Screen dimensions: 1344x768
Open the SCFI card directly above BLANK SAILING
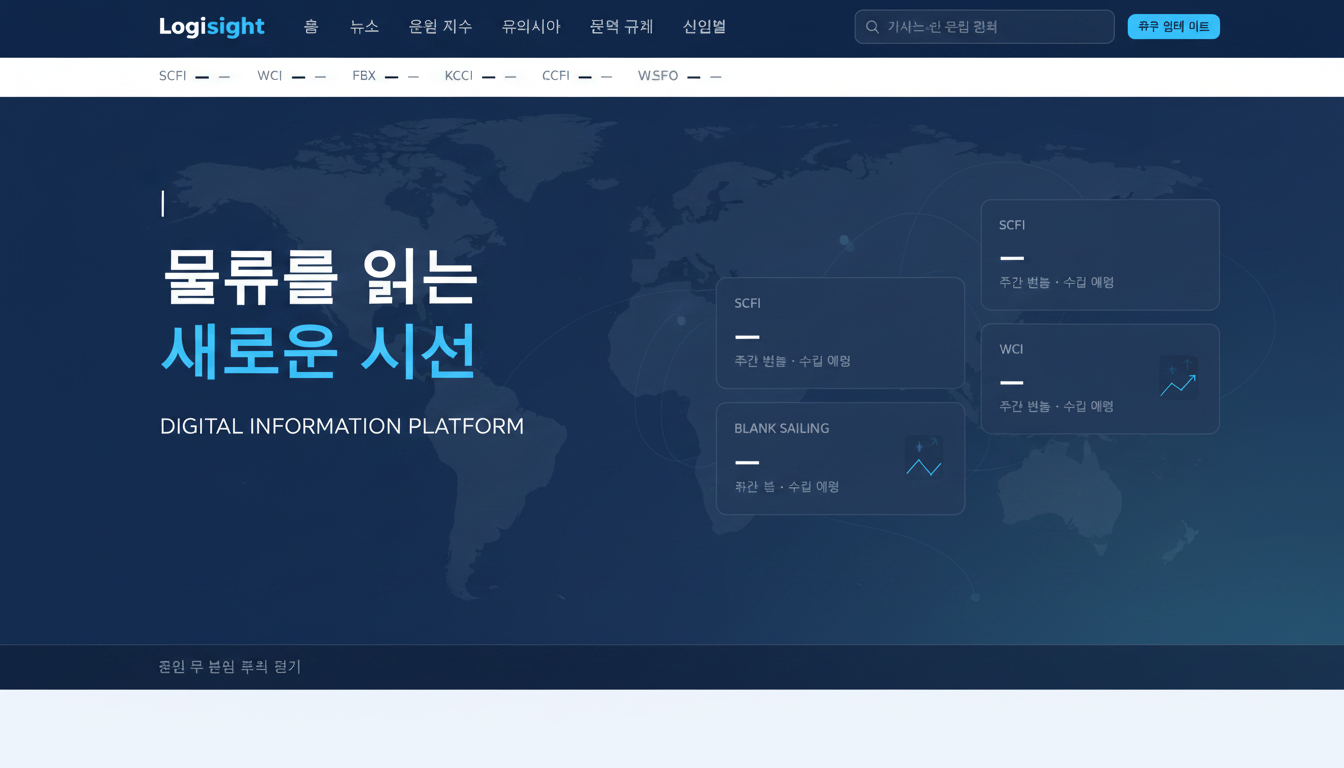tap(840, 333)
